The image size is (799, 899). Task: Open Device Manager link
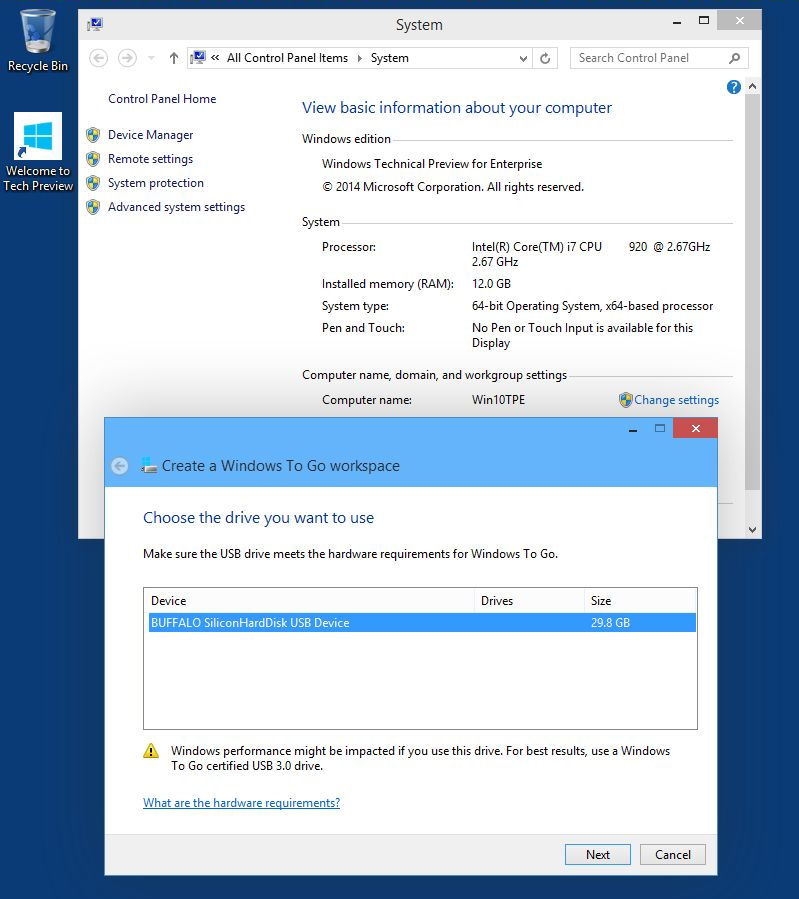151,135
